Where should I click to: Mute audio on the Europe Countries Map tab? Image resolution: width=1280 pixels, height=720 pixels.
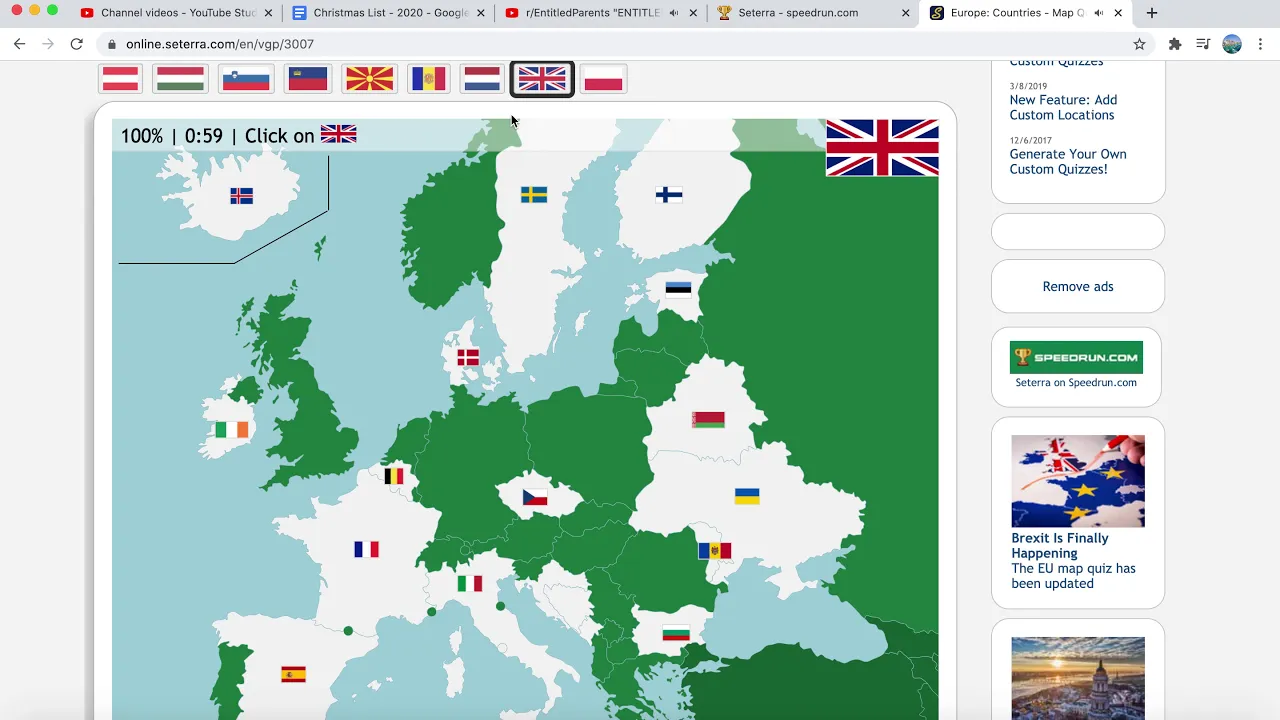(x=1098, y=13)
